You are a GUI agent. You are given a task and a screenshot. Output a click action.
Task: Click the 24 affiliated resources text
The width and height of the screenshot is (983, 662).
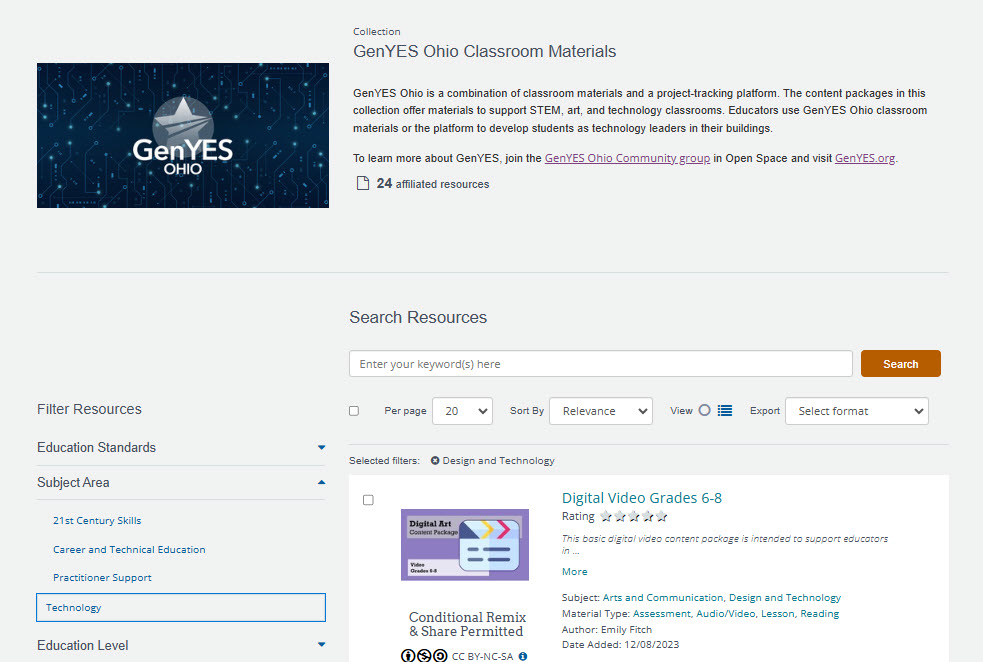point(433,184)
